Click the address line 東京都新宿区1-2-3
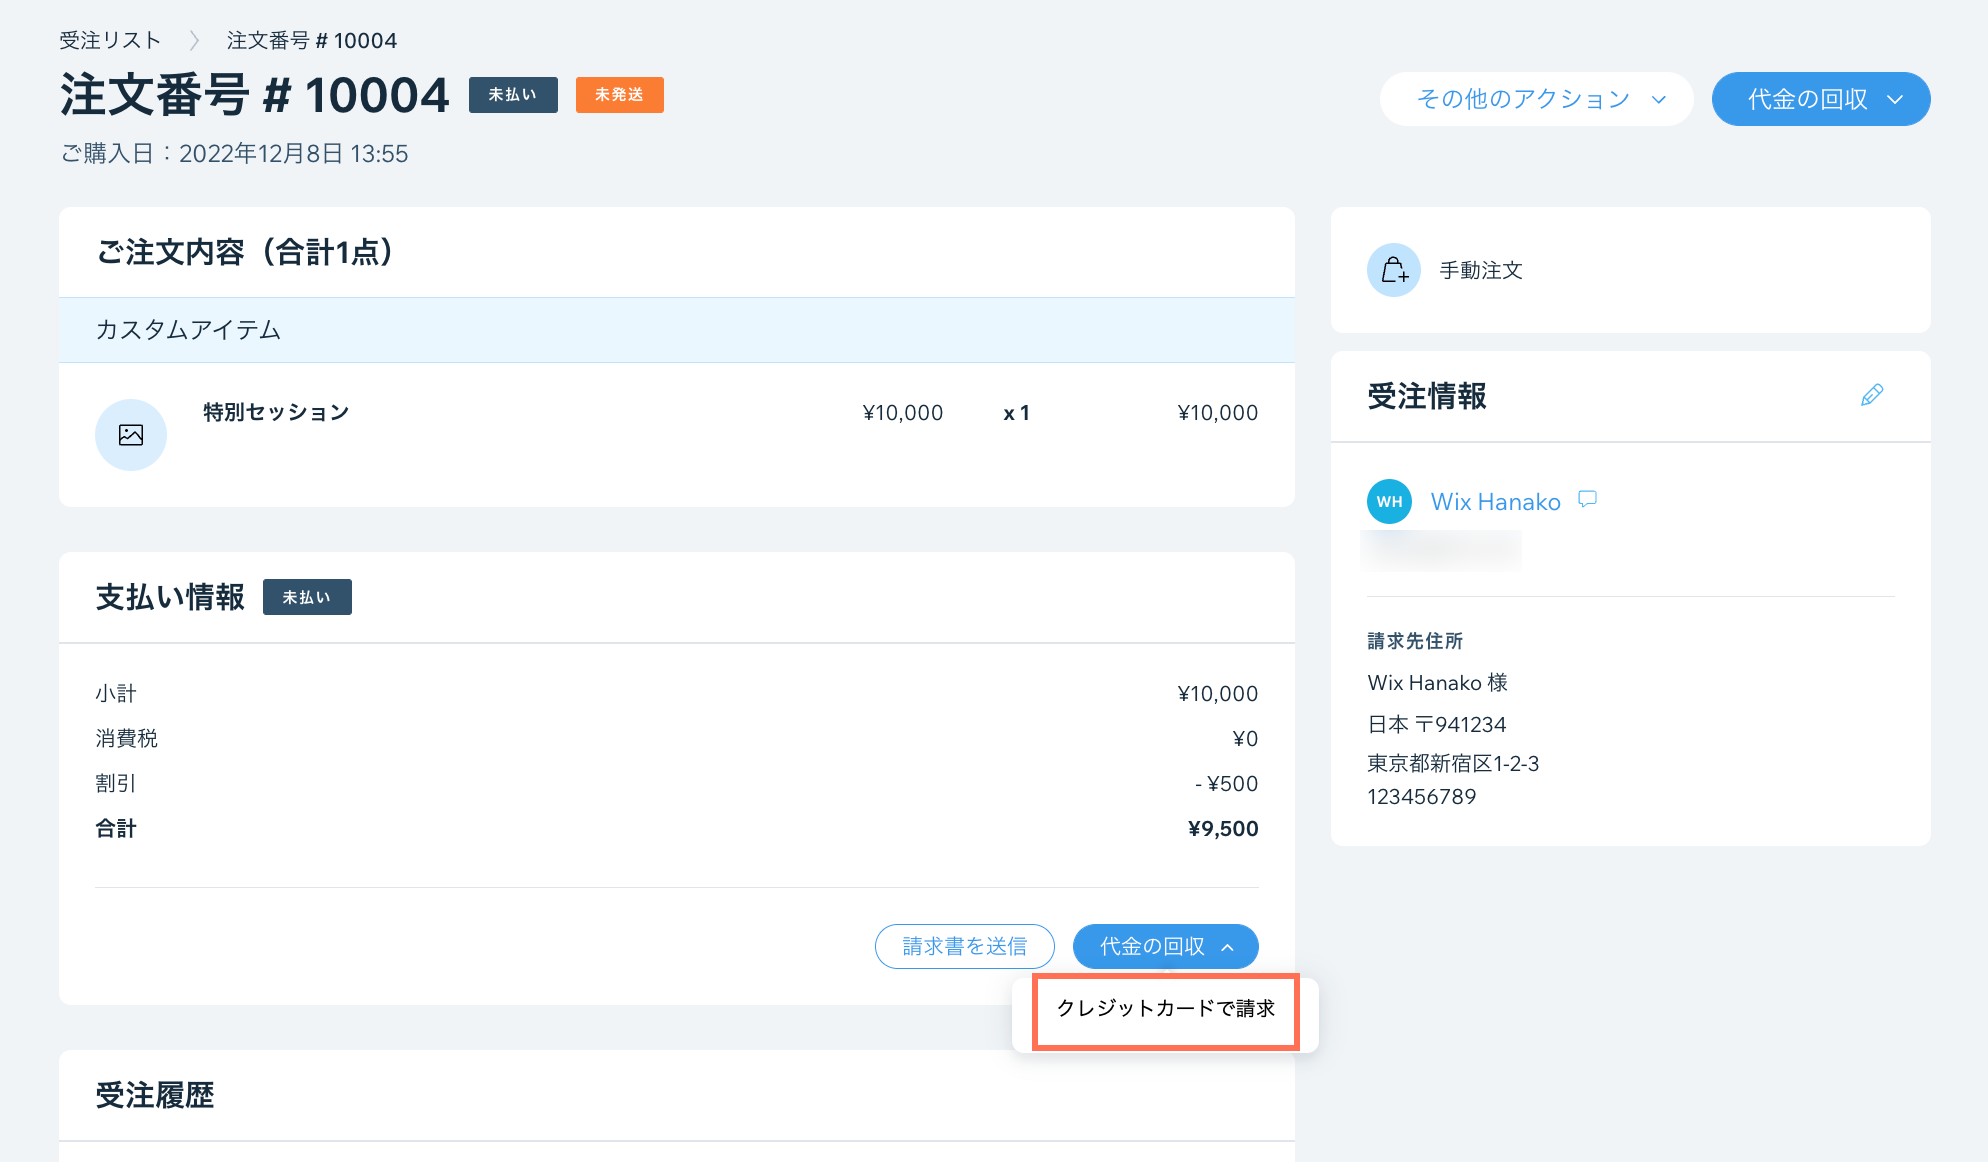The image size is (1988, 1162). [1453, 763]
